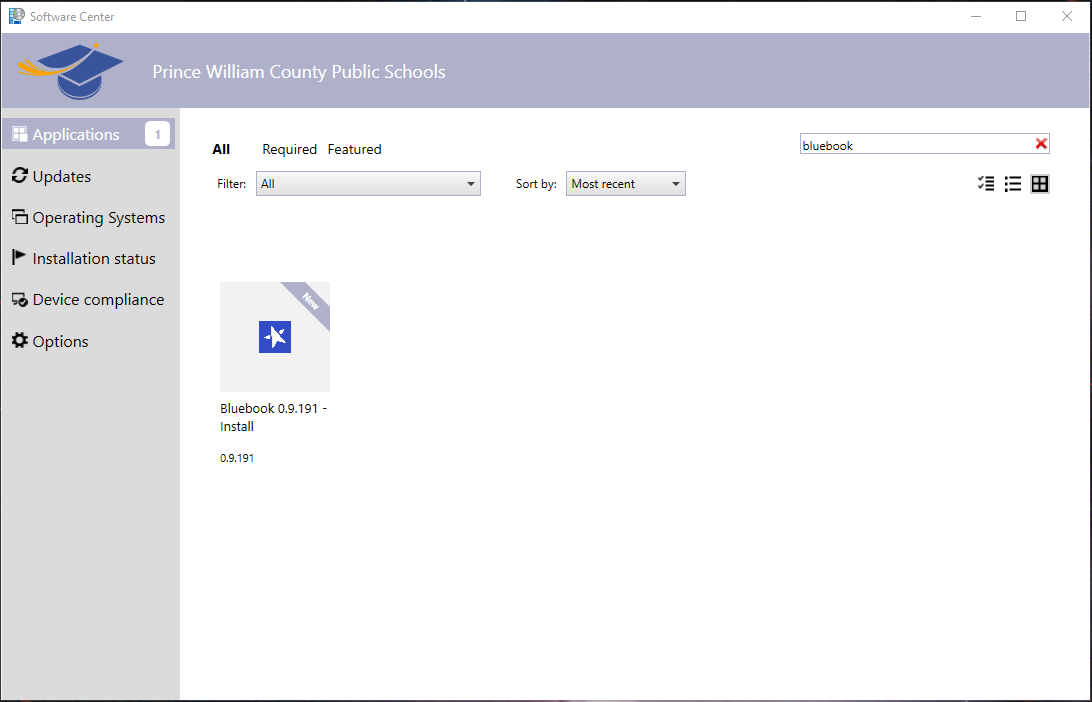Click the Device compliance check icon

click(x=20, y=299)
